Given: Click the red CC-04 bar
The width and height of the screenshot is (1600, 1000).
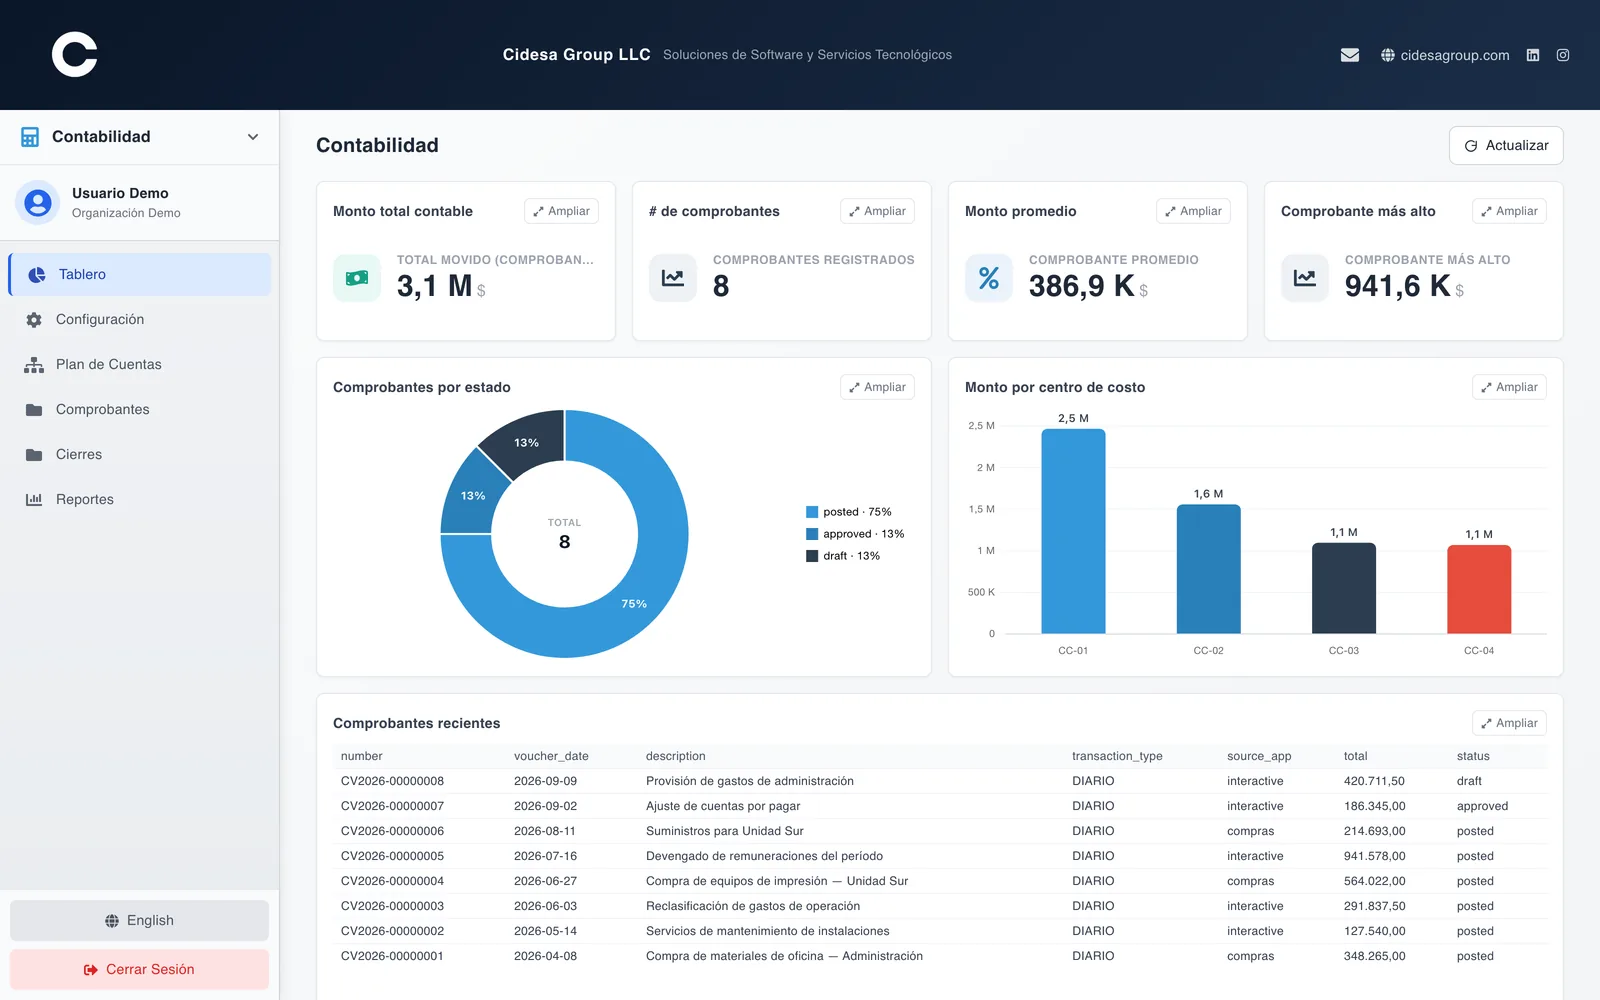Looking at the screenshot, I should pos(1479,589).
